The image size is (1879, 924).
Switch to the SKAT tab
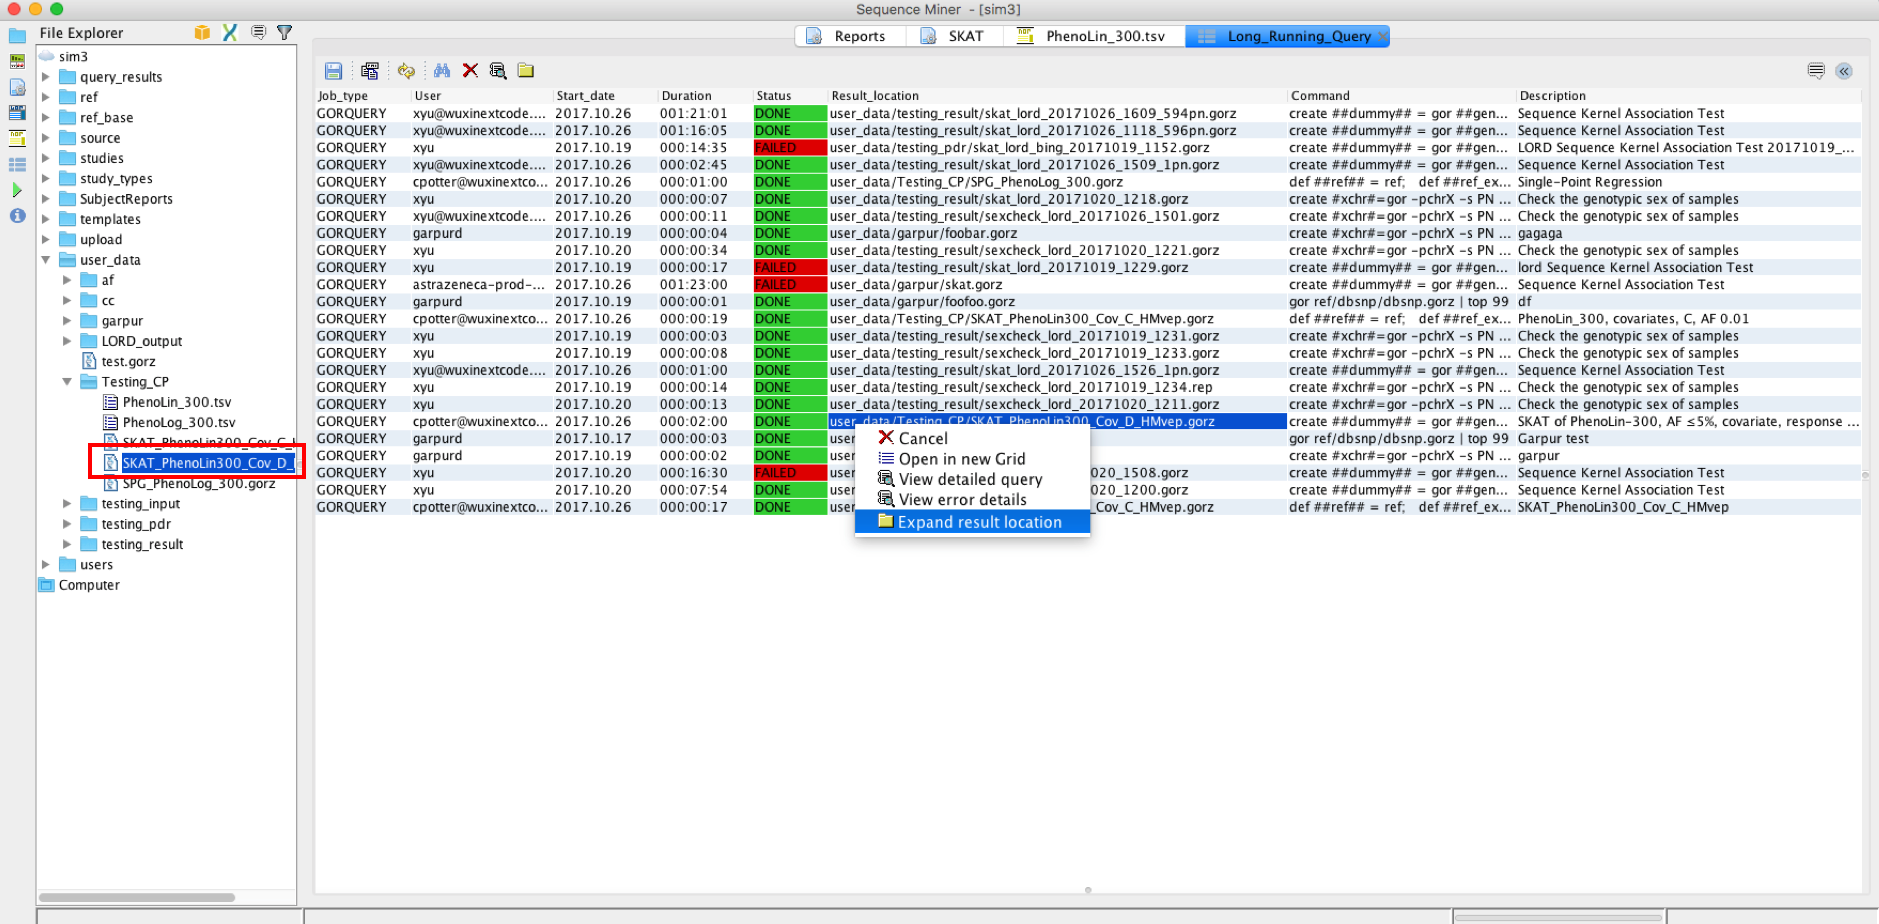(x=955, y=36)
